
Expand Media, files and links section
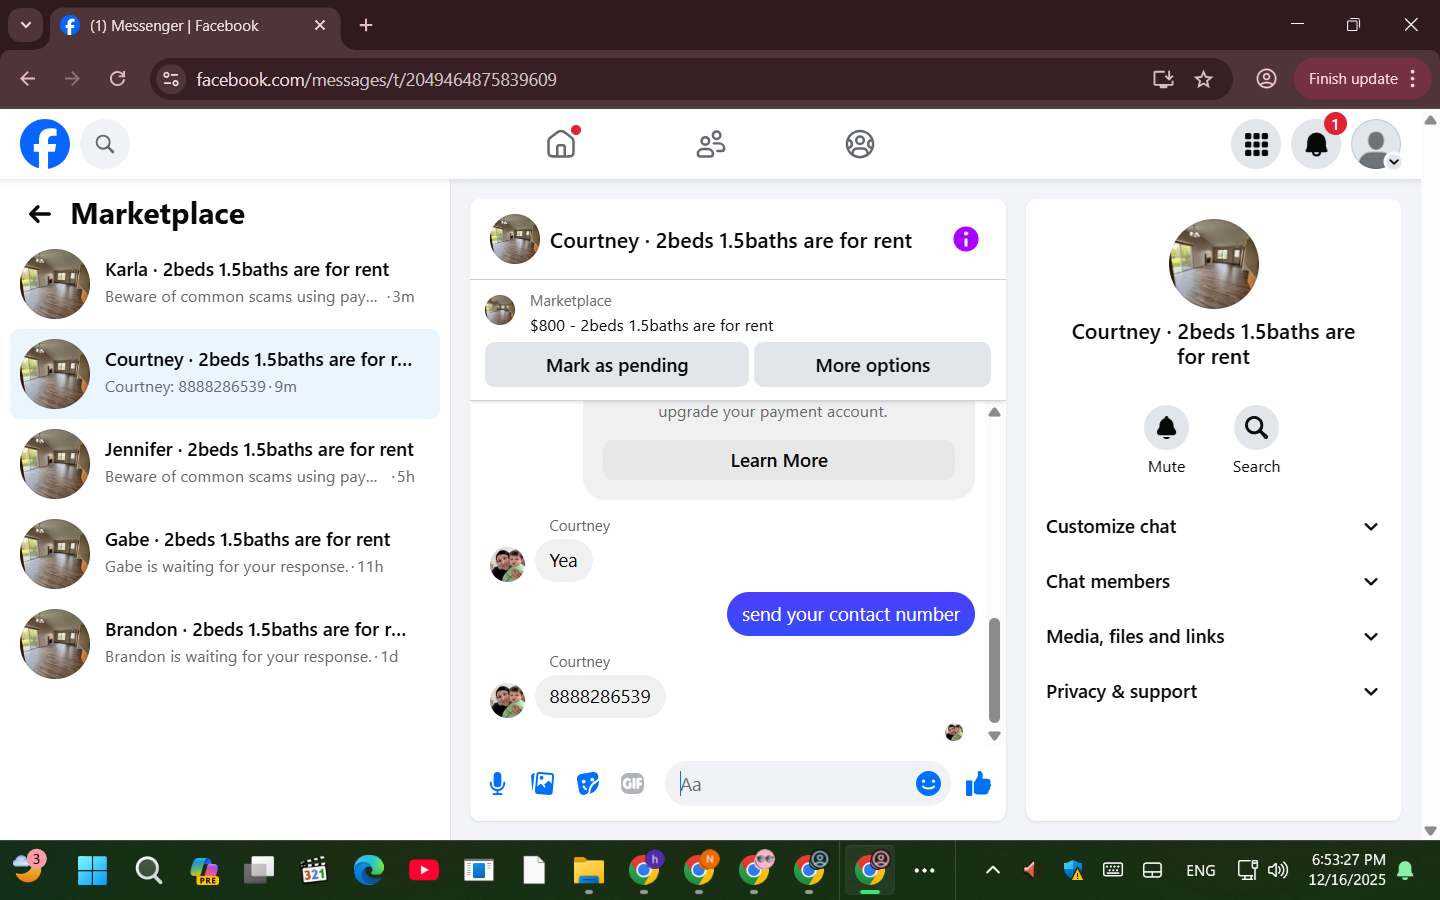pos(1213,637)
